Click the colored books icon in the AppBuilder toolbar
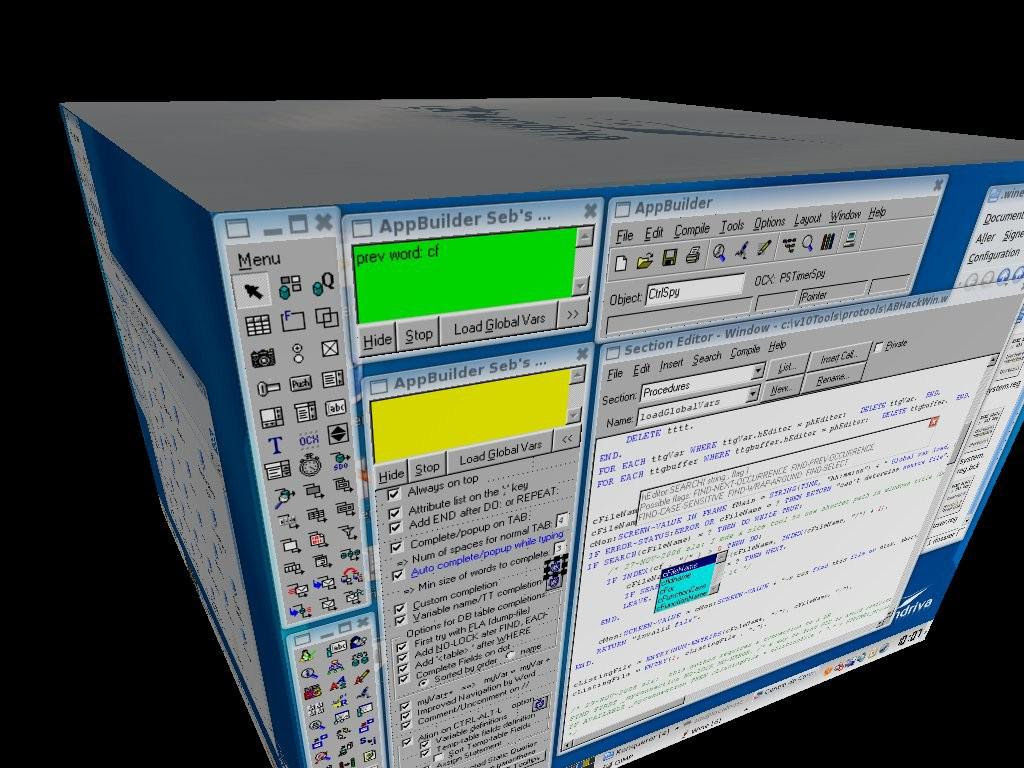The image size is (1024, 768). pos(827,242)
